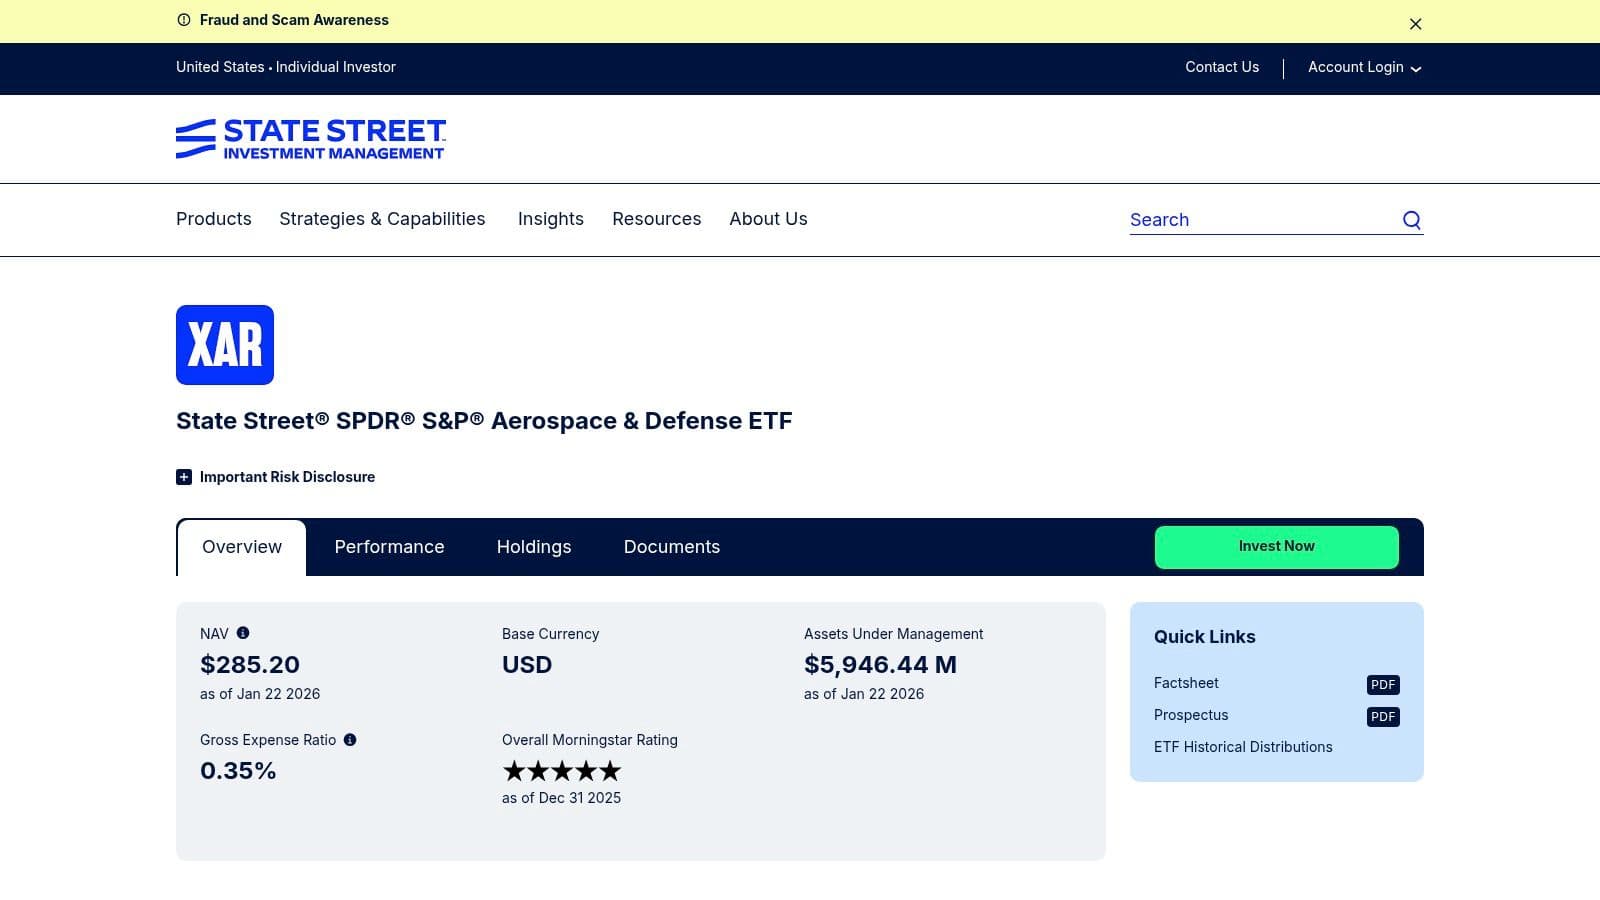Open the Factsheet PDF icon

[x=1382, y=685]
